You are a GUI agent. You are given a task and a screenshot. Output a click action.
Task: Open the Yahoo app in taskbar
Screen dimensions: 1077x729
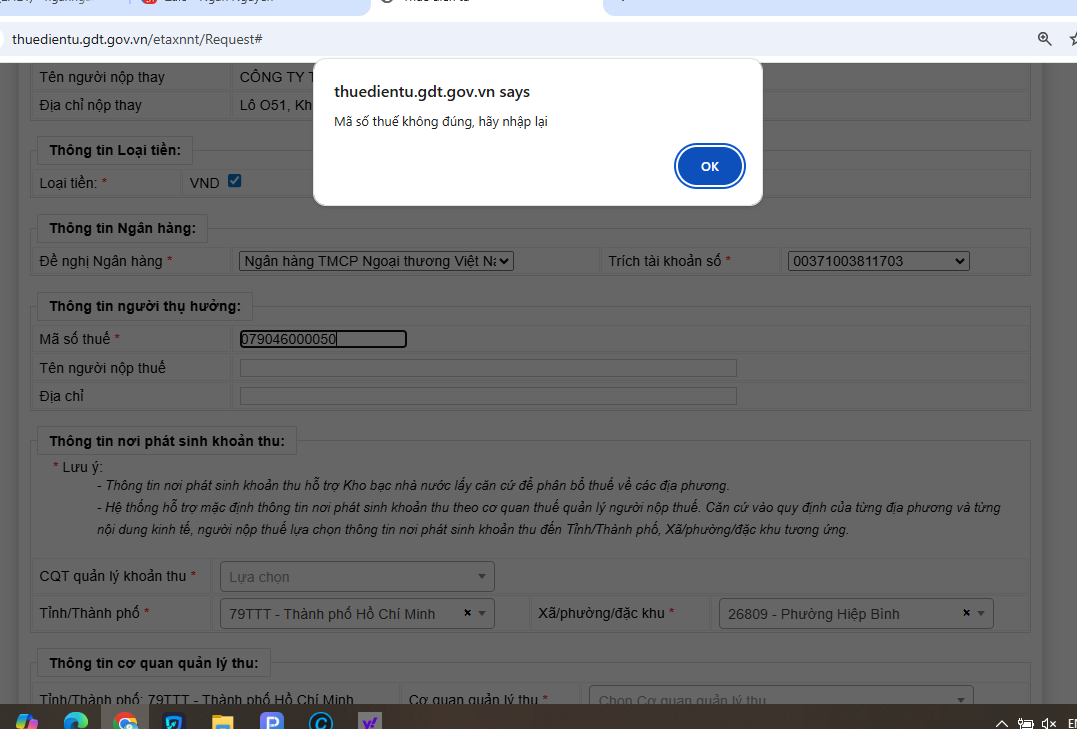point(369,721)
